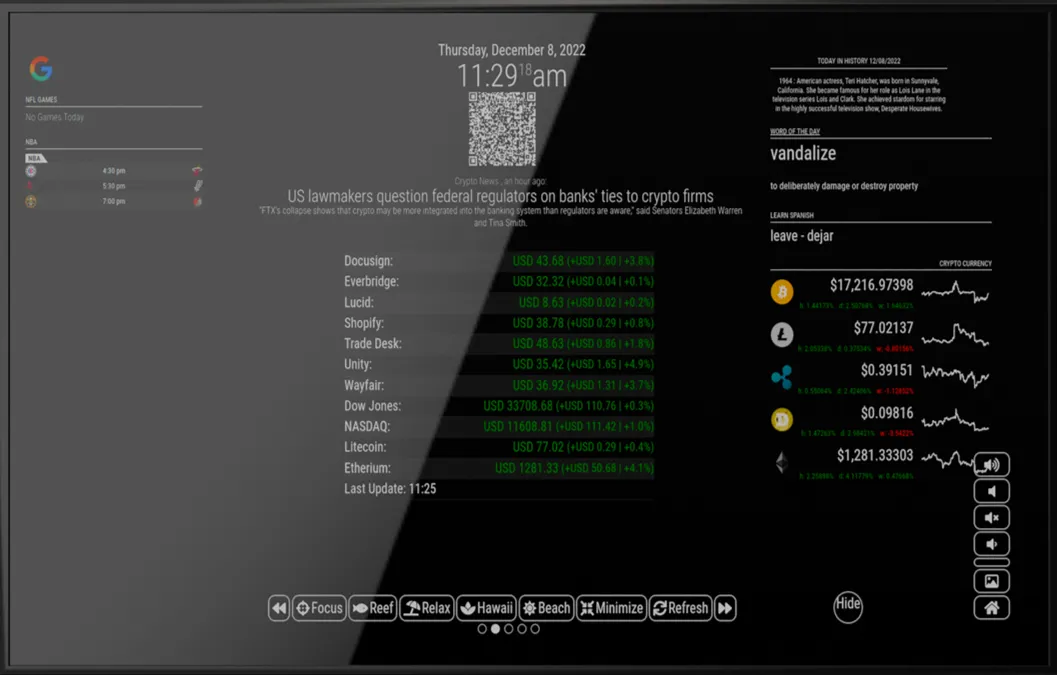Select the fourth page indicator dot
The image size is (1057, 675).
[x=522, y=629]
